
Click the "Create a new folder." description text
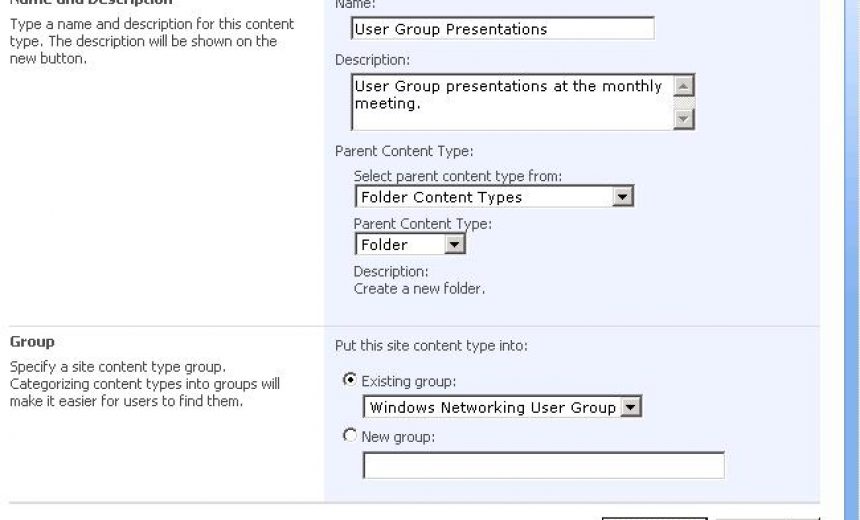tap(419, 288)
